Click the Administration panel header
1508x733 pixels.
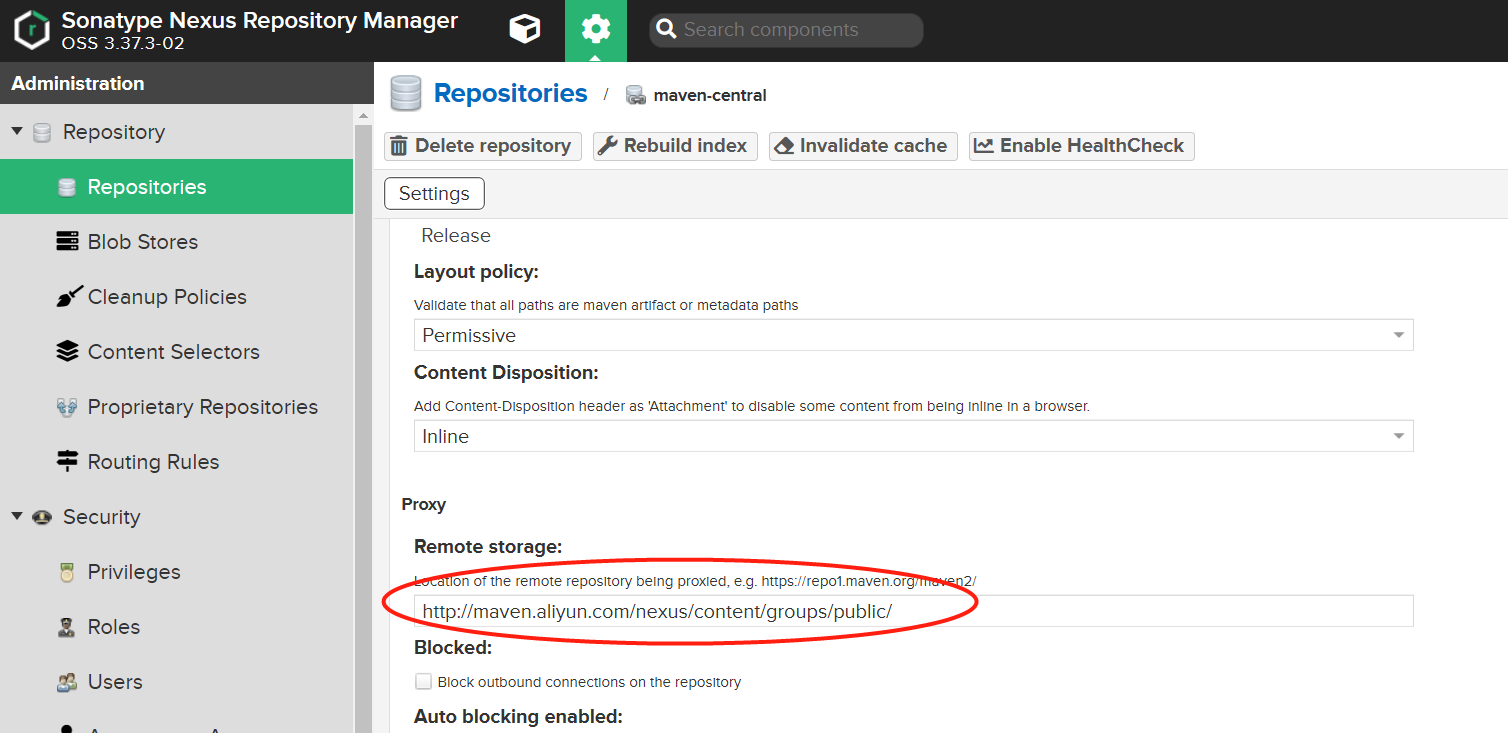(x=186, y=83)
